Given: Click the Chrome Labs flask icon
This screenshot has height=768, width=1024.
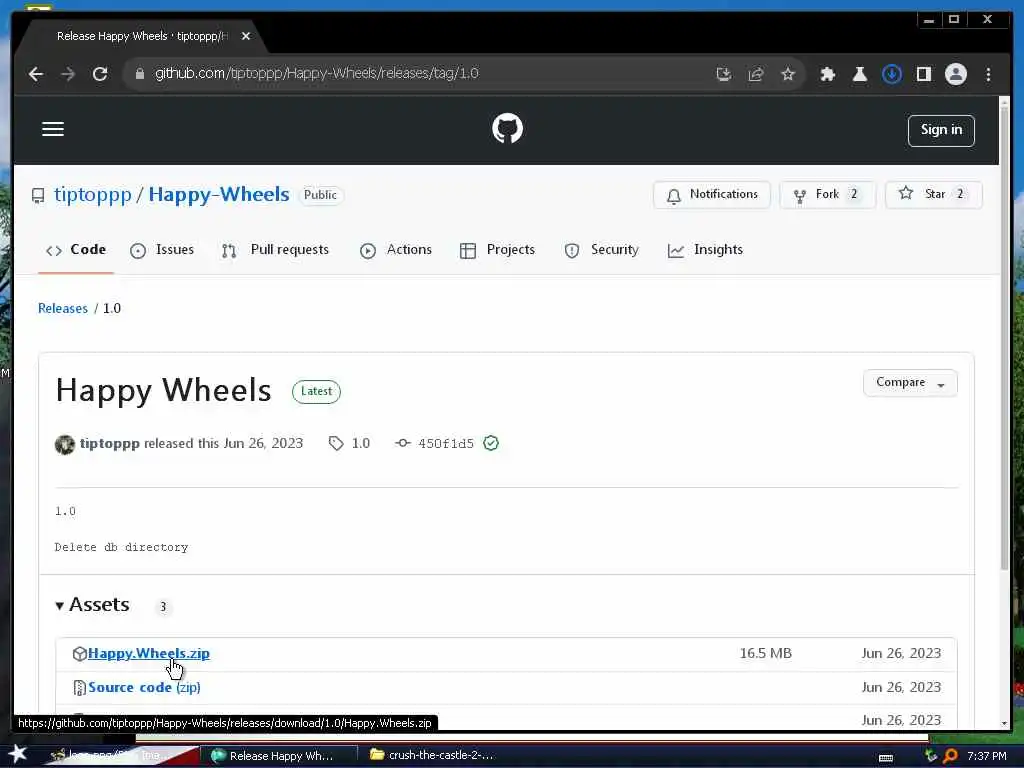Looking at the screenshot, I should pos(859,74).
